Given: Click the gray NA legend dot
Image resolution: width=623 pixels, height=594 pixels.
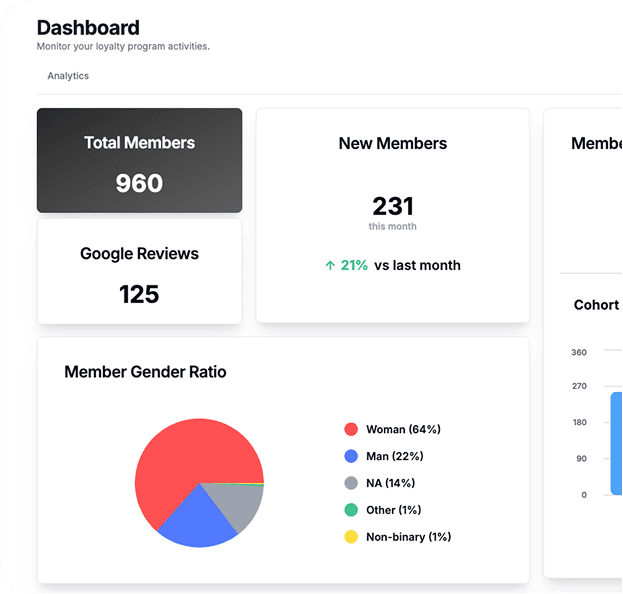Looking at the screenshot, I should [x=351, y=483].
